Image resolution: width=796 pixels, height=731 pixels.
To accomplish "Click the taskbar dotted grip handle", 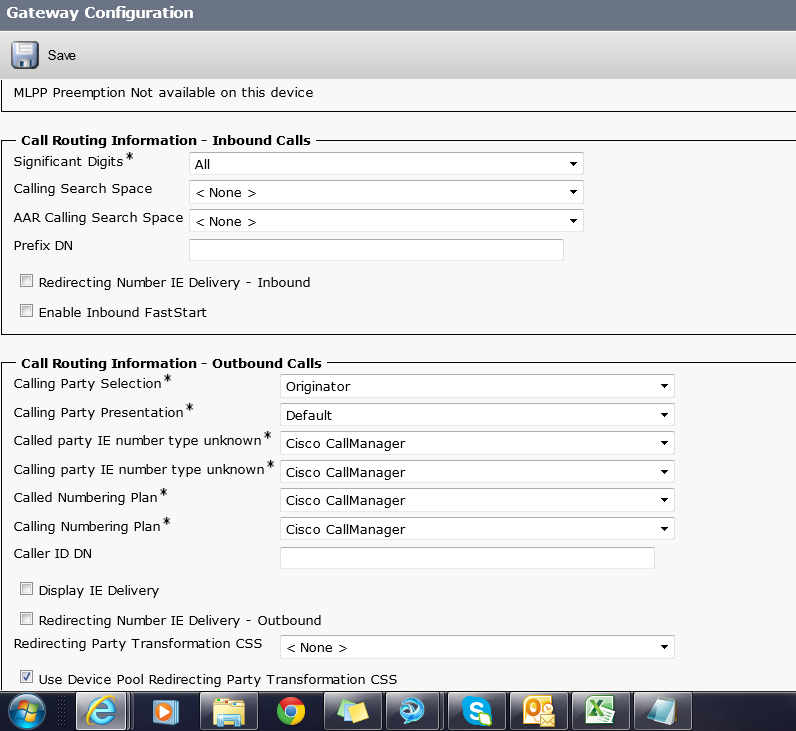I will click(61, 711).
